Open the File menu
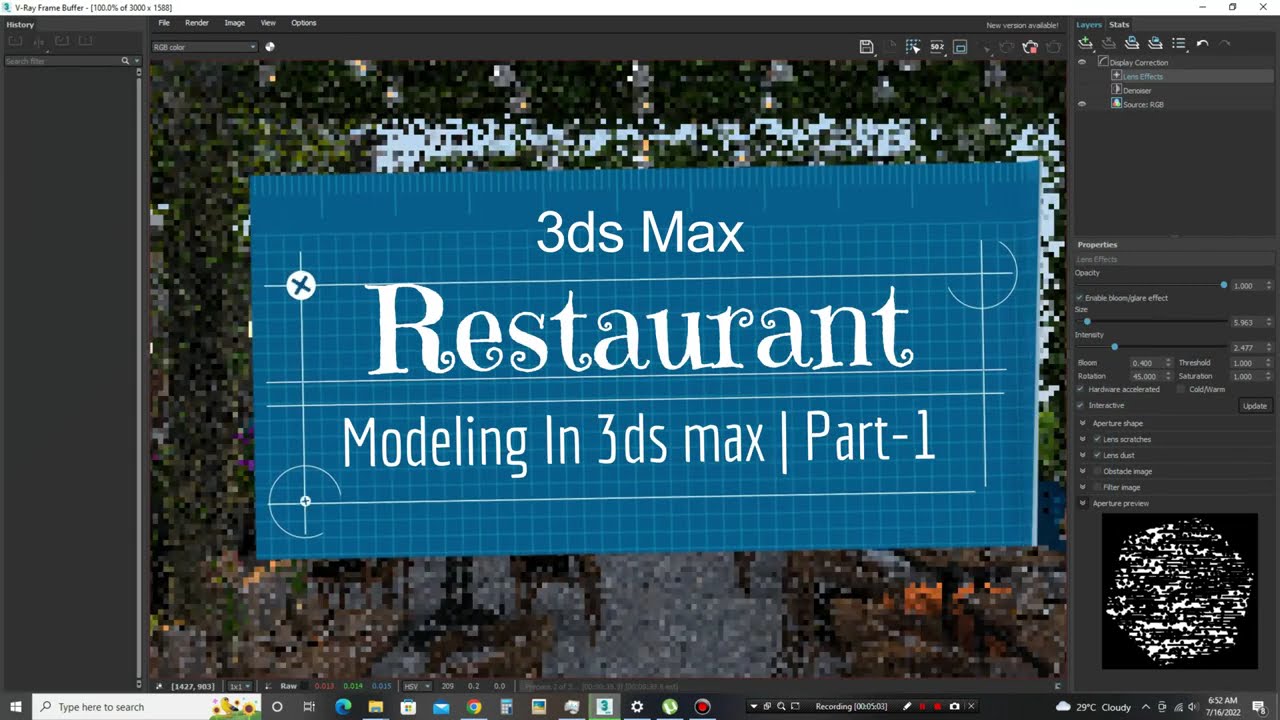 click(x=164, y=22)
